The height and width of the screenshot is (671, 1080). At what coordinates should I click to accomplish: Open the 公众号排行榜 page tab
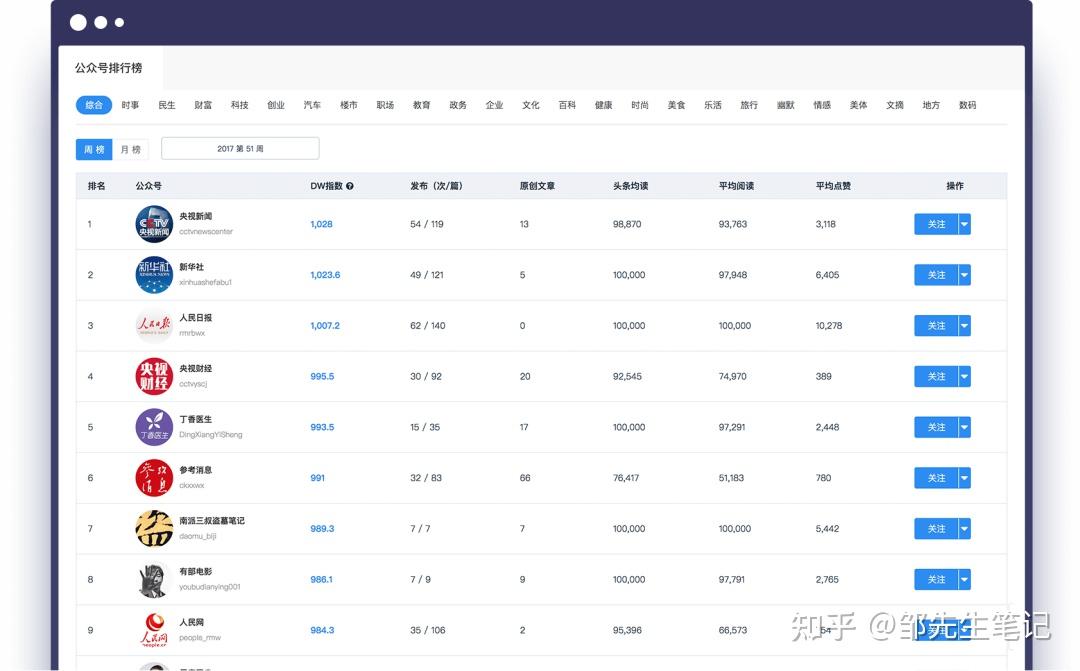coord(109,68)
